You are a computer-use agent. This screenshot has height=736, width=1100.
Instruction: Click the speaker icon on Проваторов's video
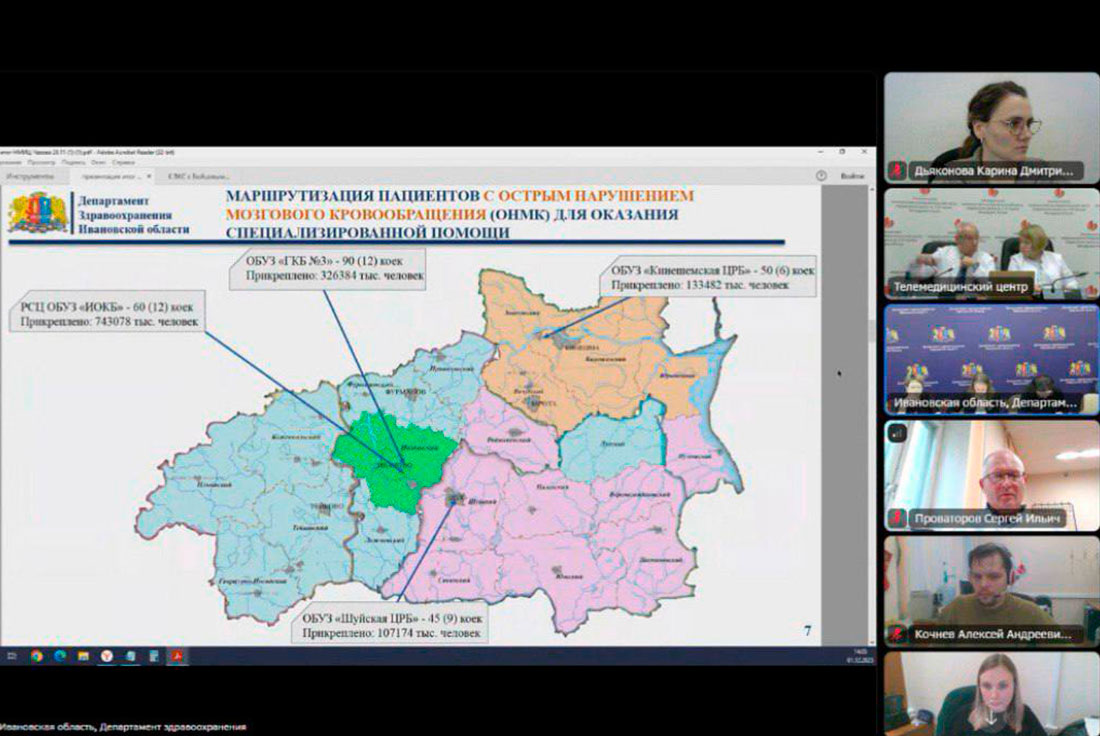(x=898, y=434)
